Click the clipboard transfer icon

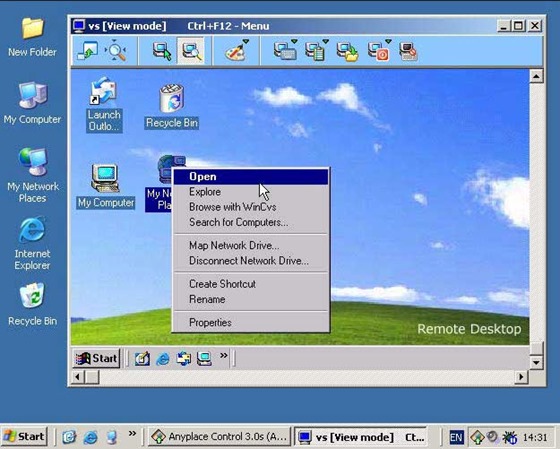[315, 52]
